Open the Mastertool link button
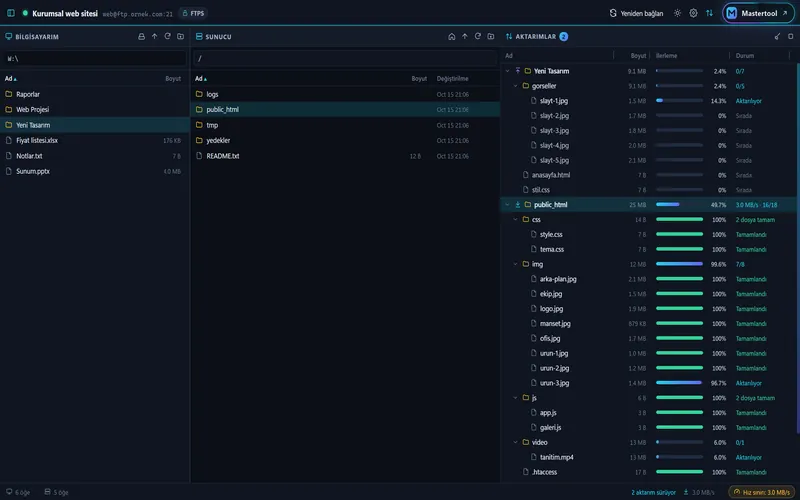Image resolution: width=800 pixels, height=500 pixels. pyautogui.click(x=758, y=13)
